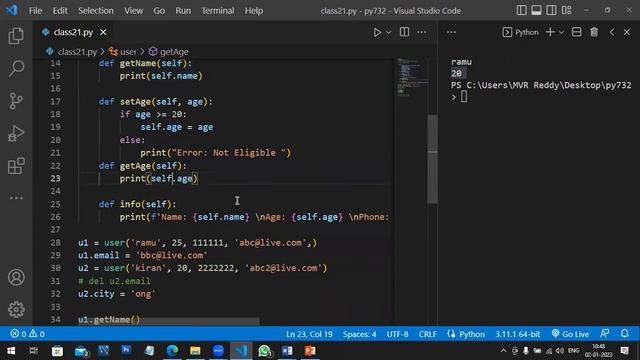This screenshot has height=360, width=640.
Task: Open Word from taskbar
Action: [x=287, y=351]
